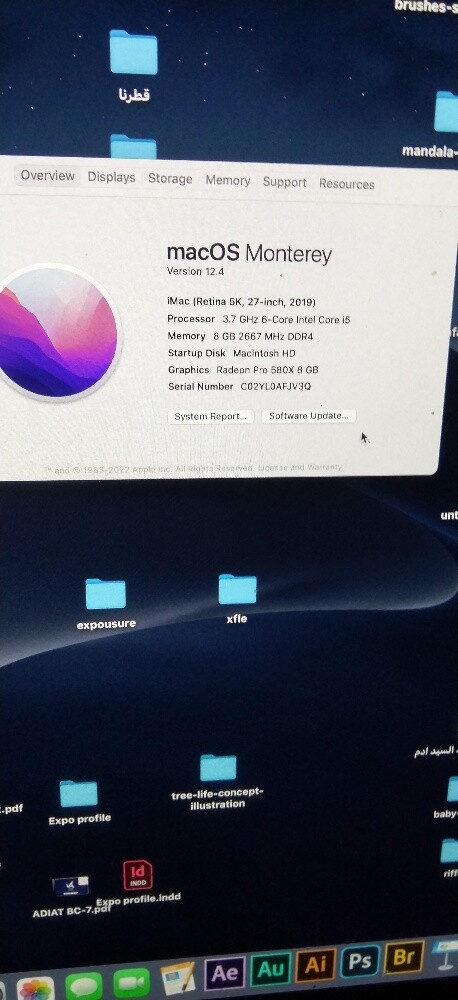Open the Photos app in the dock
The width and height of the screenshot is (458, 1000).
36,988
